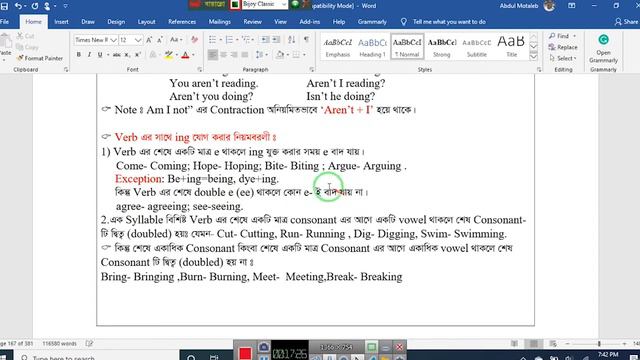Open underline style dropdown arrow
Screen dimensions: 640x360
(108, 55)
